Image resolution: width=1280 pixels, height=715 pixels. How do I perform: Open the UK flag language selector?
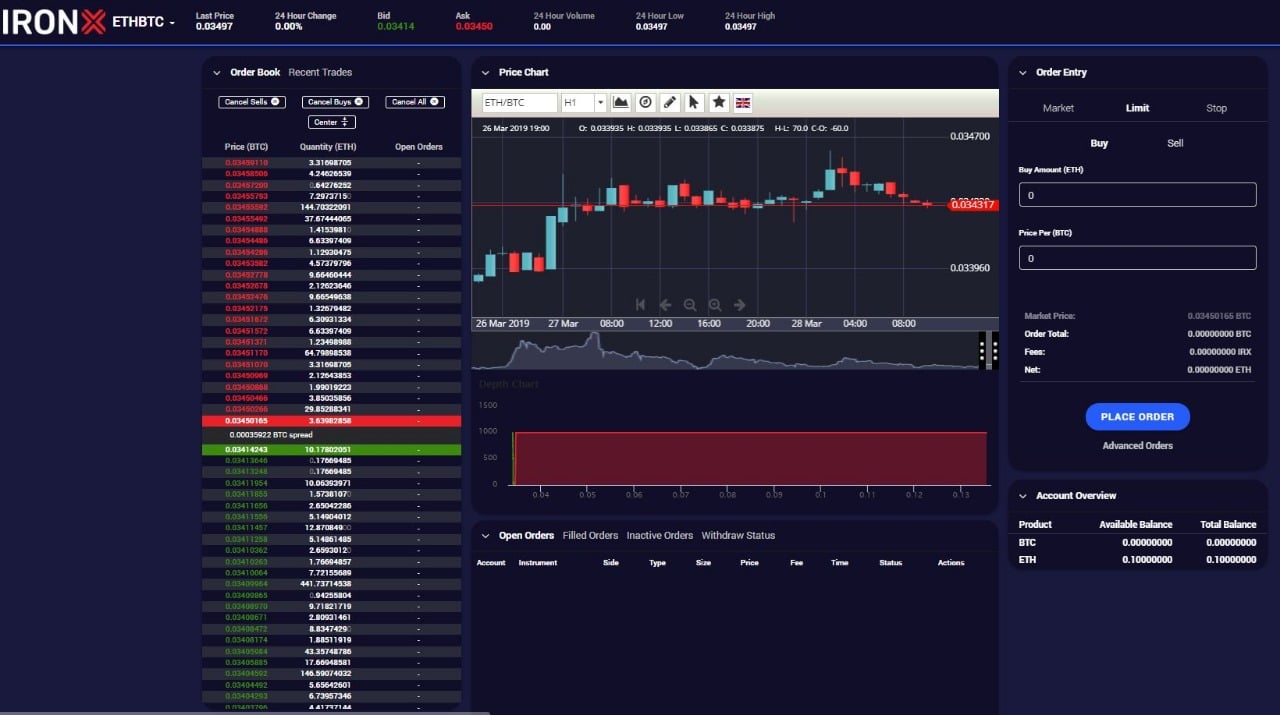pos(743,103)
